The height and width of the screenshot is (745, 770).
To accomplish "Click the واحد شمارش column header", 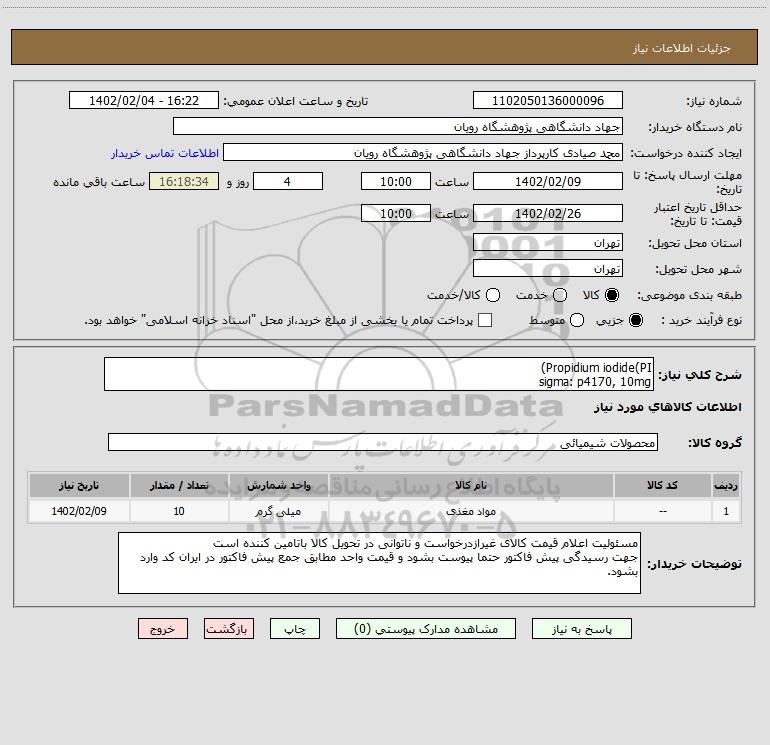I will 278,485.
